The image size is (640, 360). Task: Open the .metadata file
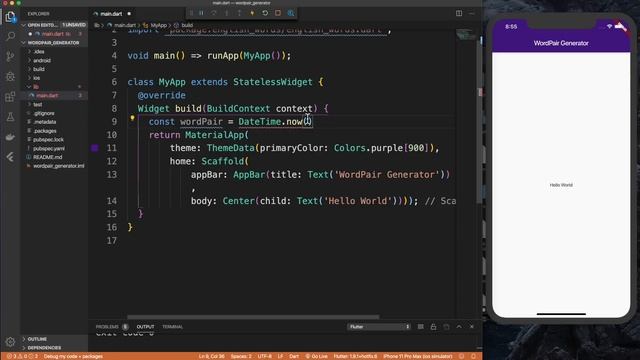click(x=45, y=122)
